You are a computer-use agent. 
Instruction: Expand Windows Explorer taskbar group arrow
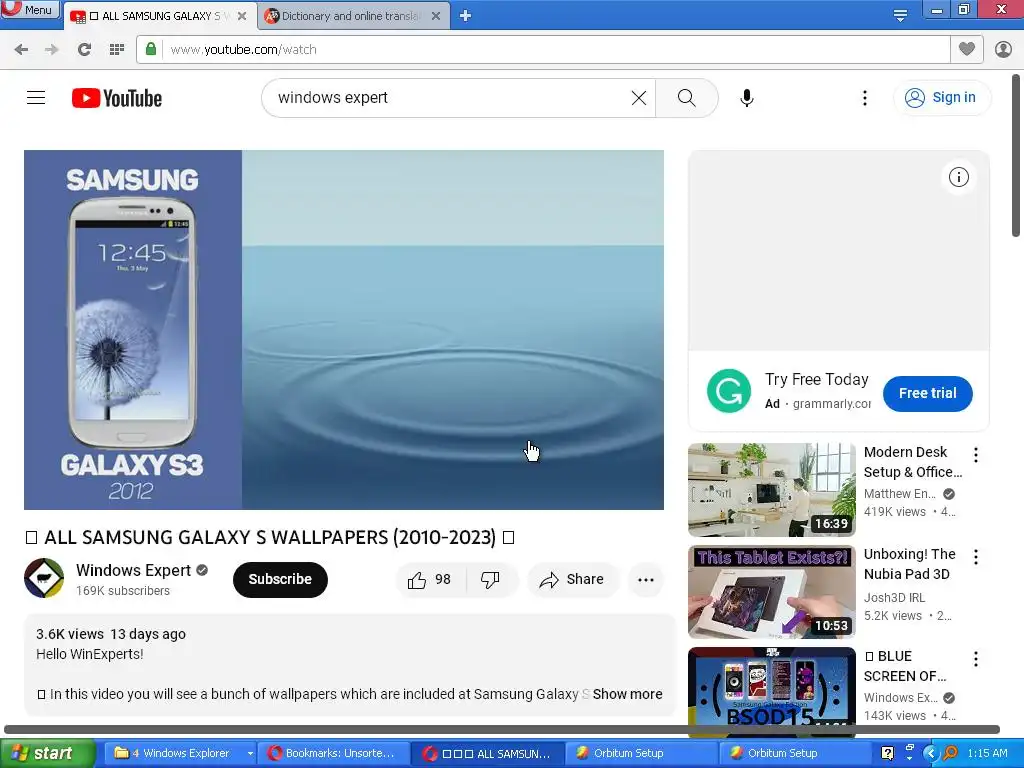click(x=249, y=753)
